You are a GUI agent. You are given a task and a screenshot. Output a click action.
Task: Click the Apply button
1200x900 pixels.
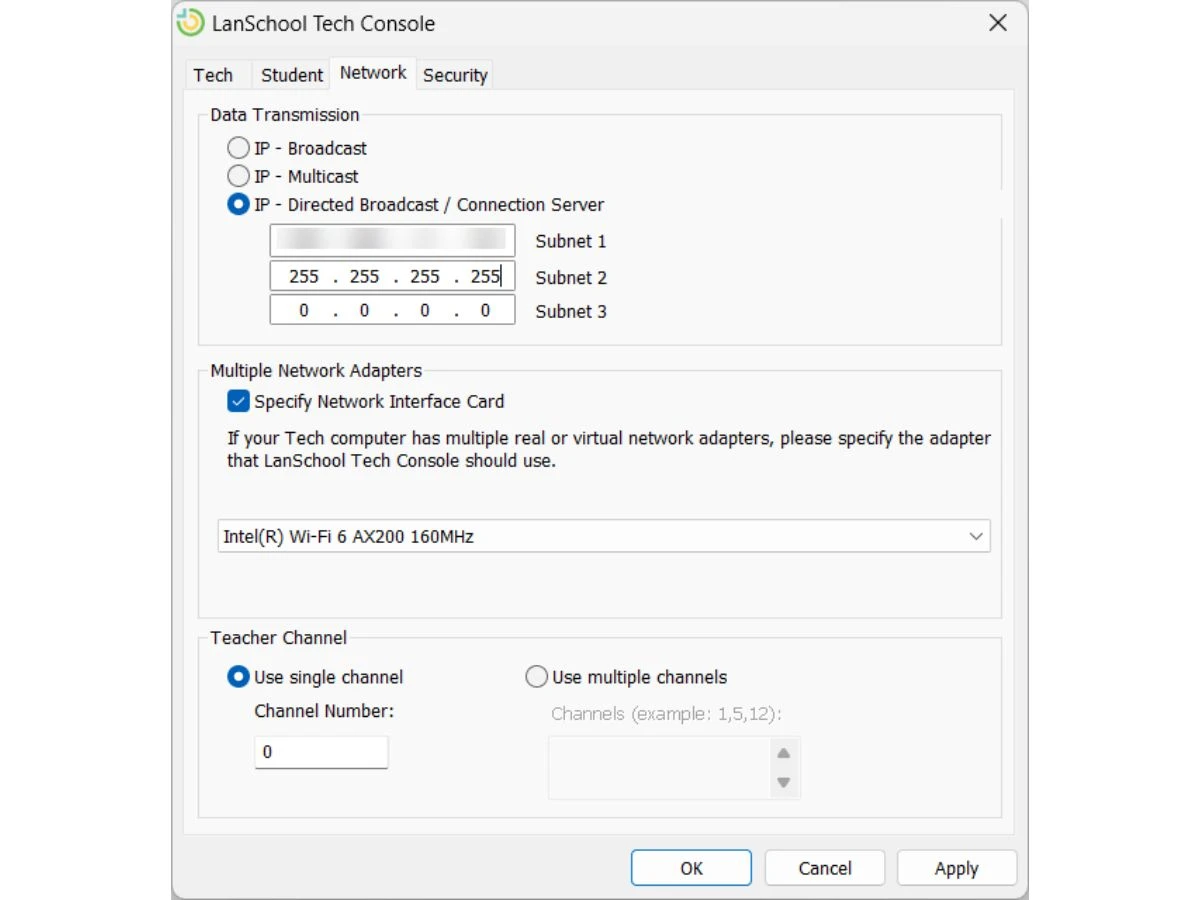coord(957,868)
